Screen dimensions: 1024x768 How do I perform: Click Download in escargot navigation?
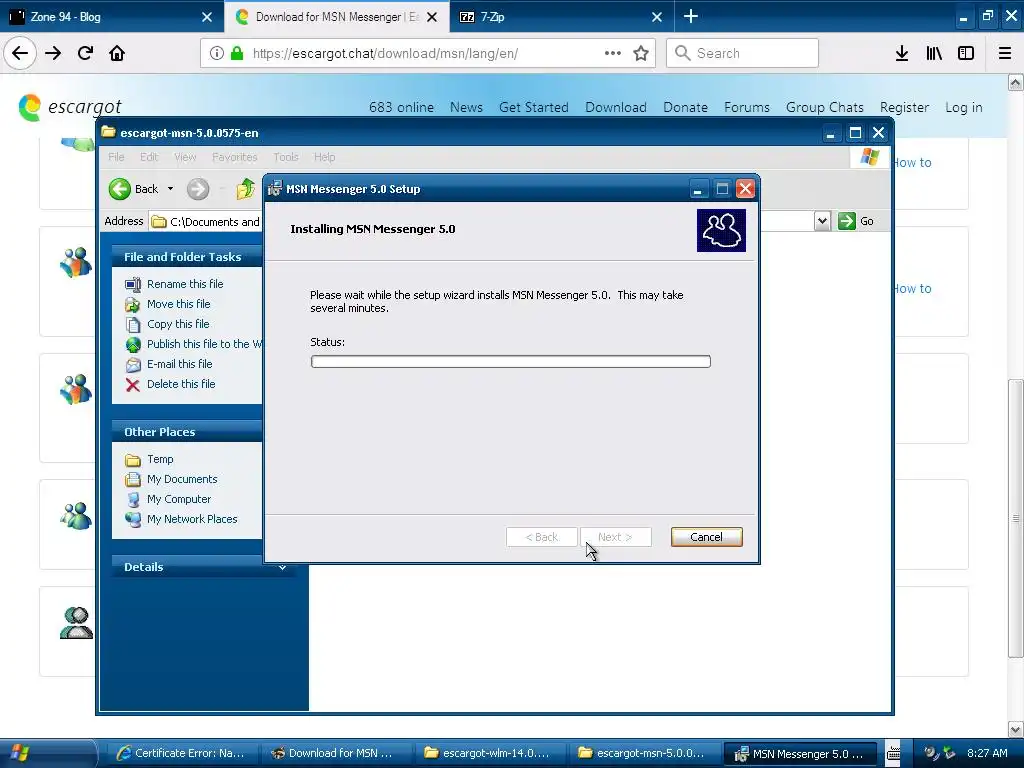[616, 107]
